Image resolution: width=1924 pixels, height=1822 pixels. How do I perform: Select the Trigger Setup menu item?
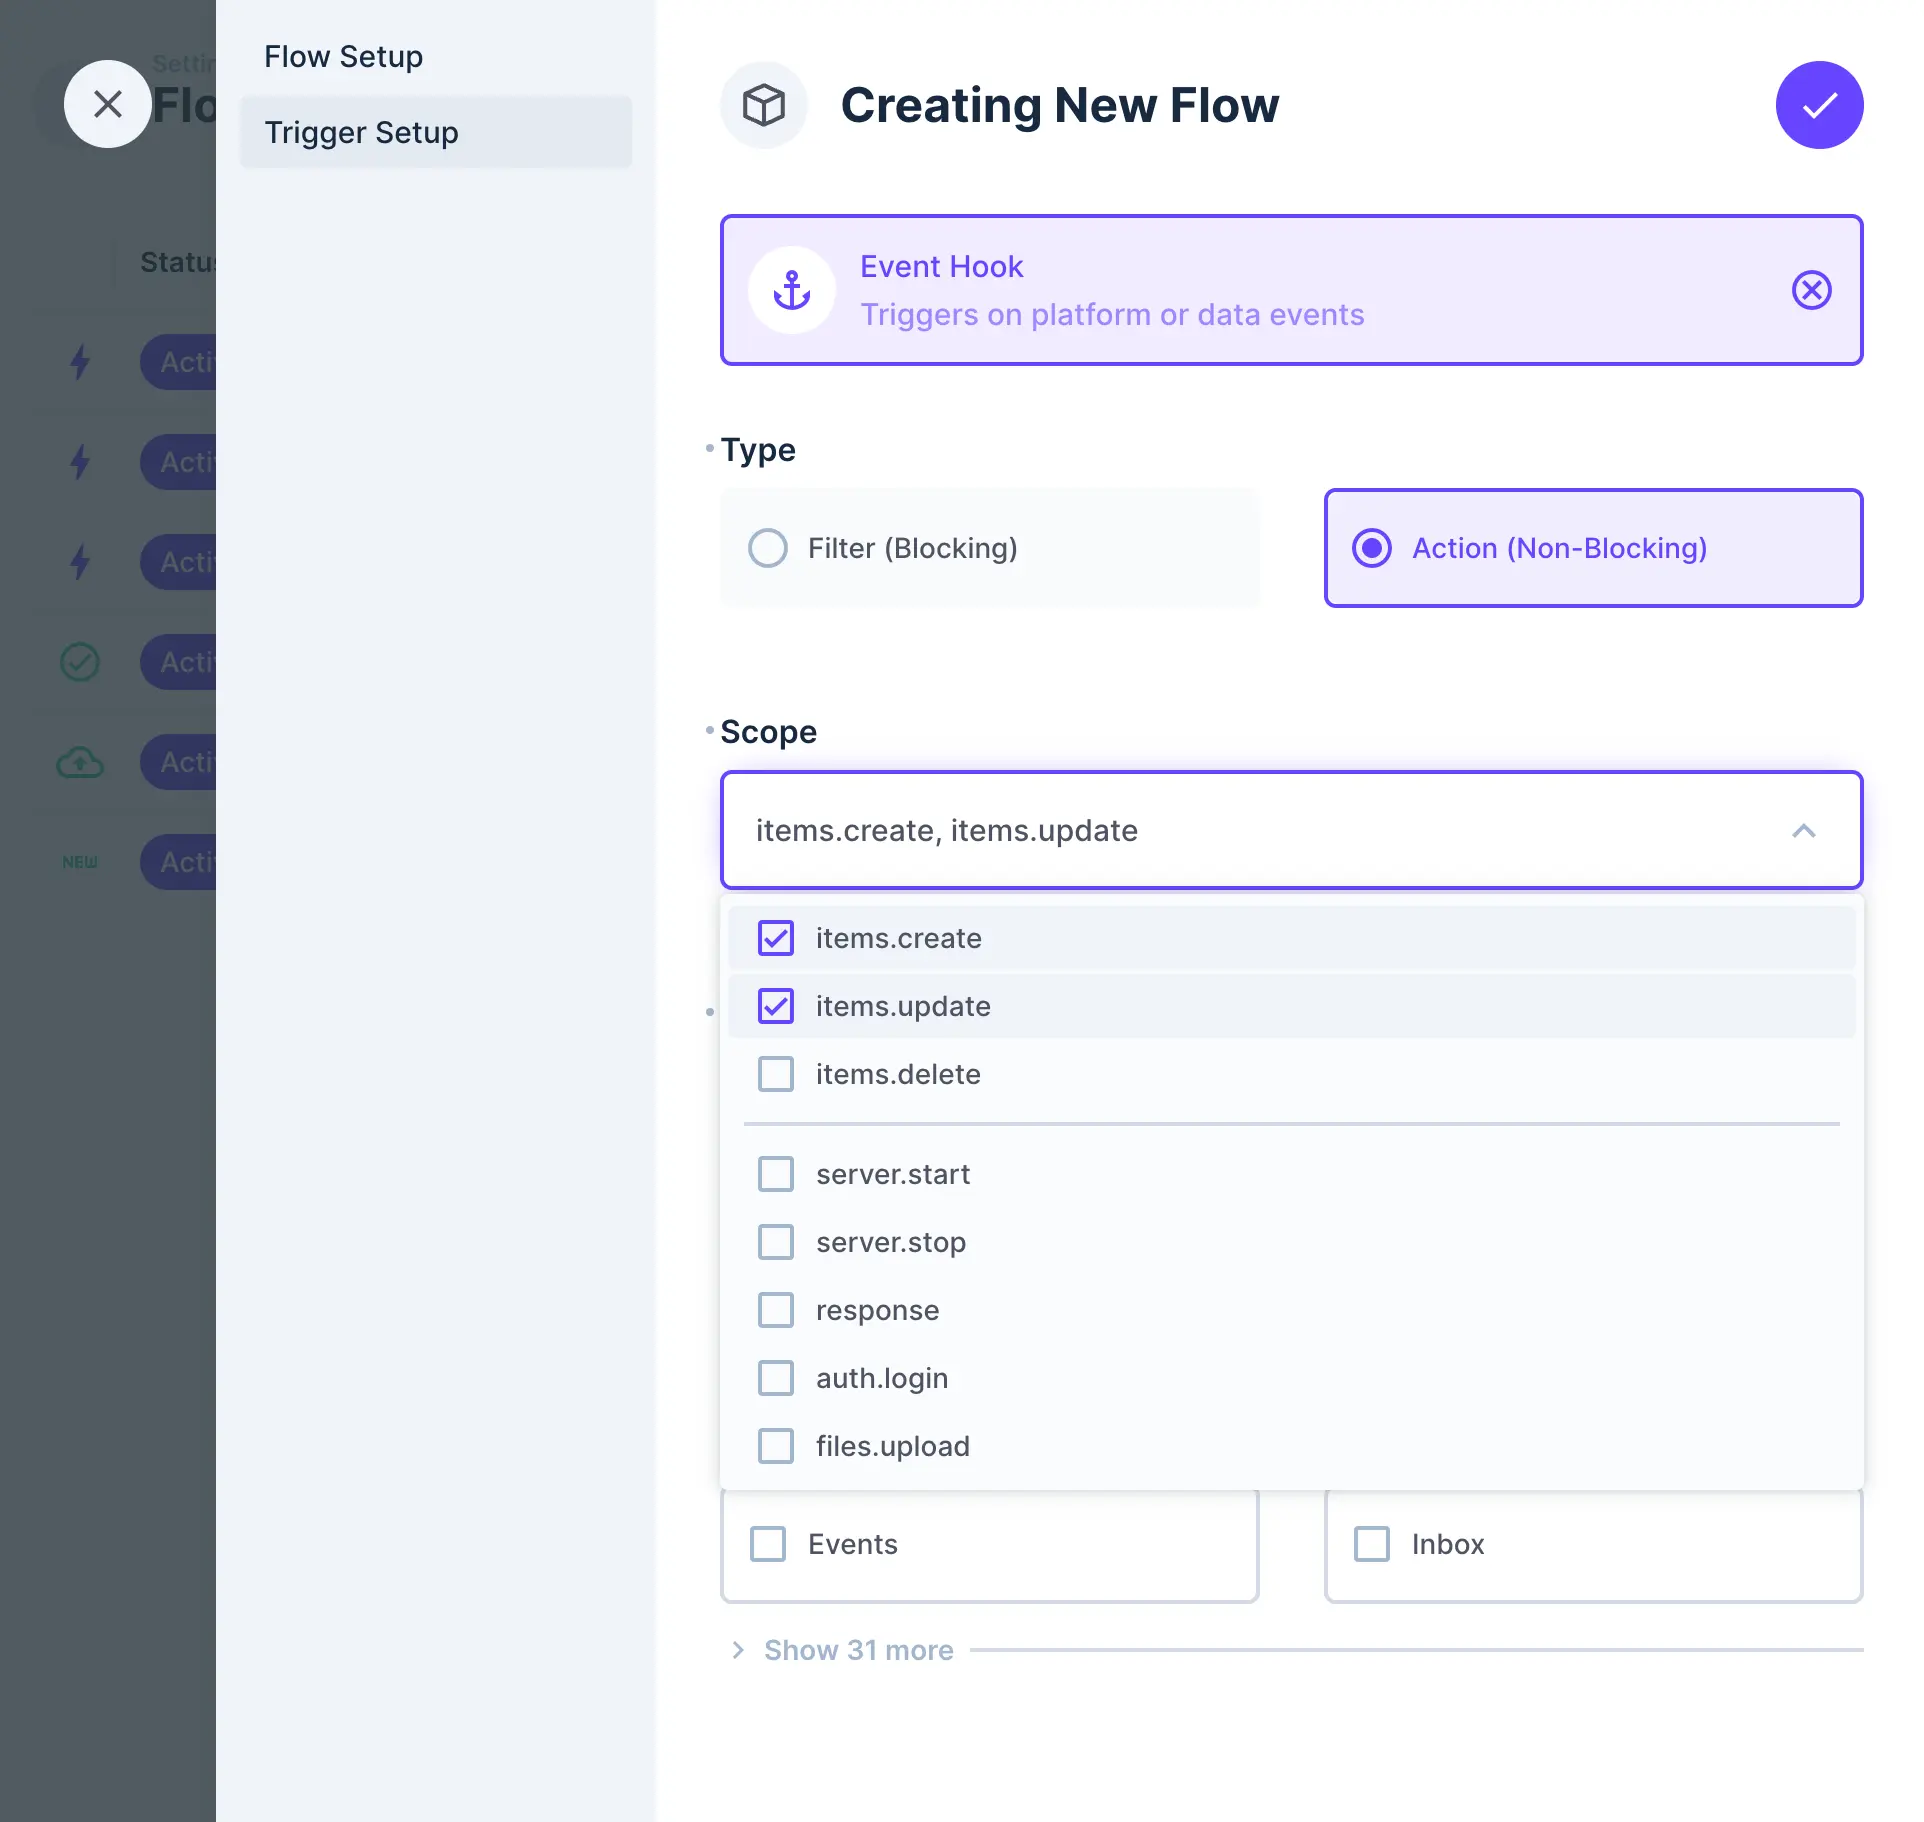pos(361,132)
